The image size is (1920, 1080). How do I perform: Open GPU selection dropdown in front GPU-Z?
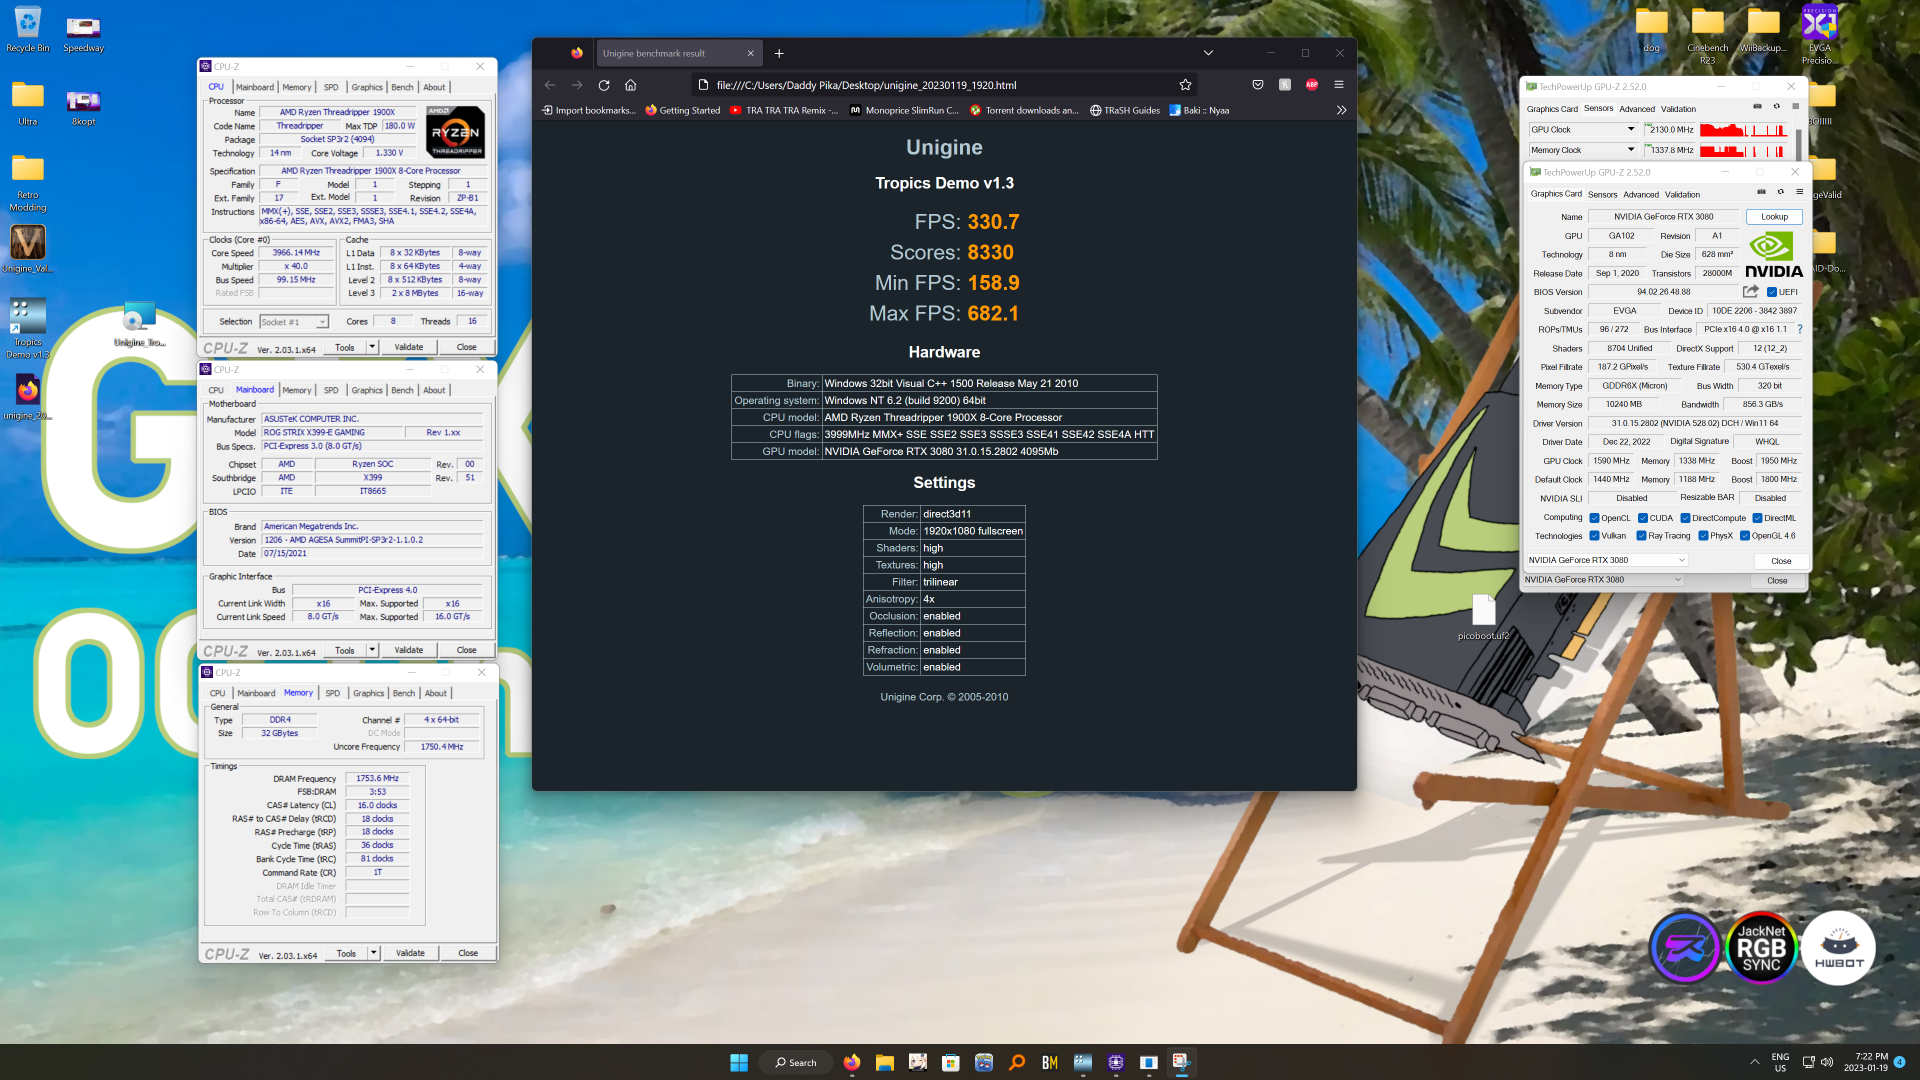tap(1607, 560)
